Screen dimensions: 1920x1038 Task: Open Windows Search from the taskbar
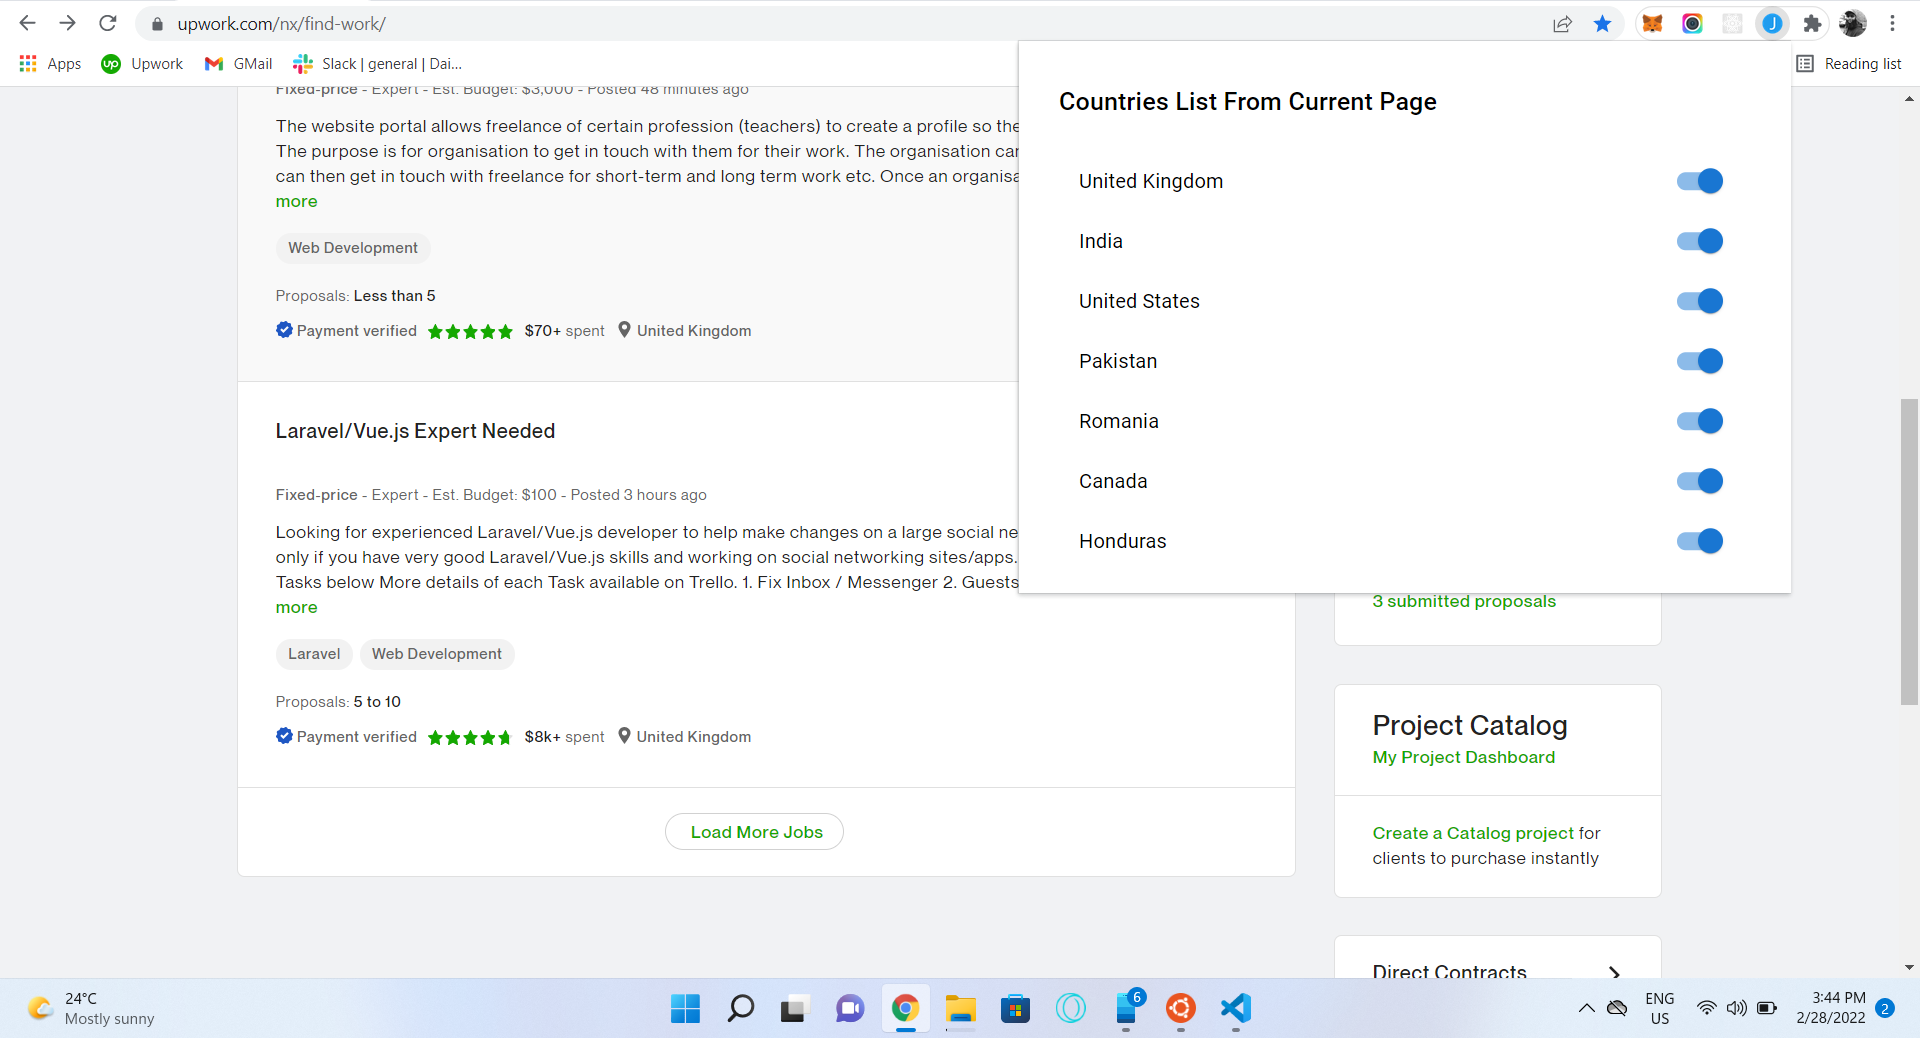coord(739,1009)
